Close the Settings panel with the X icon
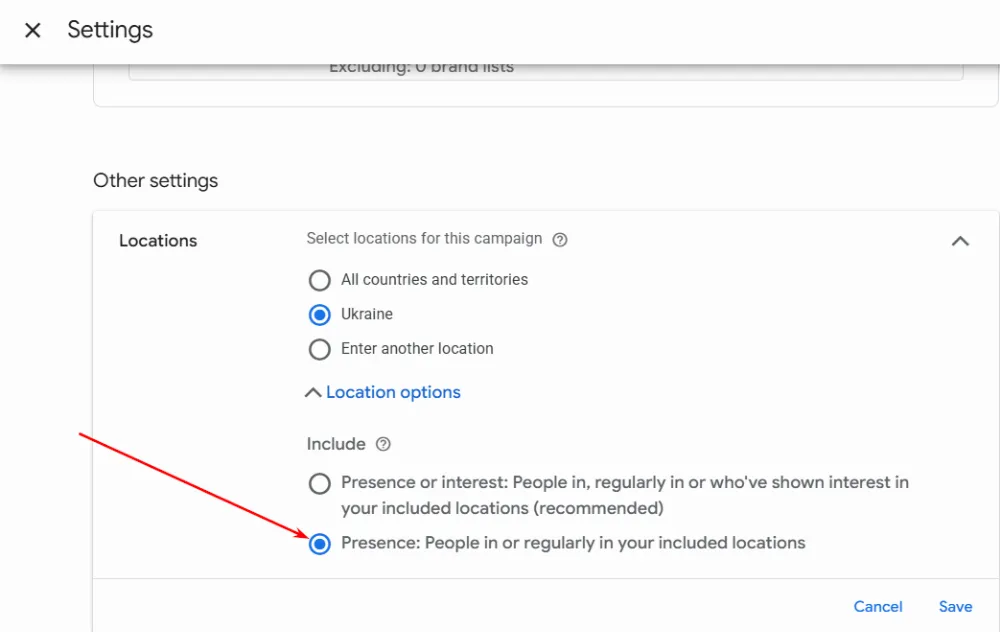1000x632 pixels. (x=33, y=30)
